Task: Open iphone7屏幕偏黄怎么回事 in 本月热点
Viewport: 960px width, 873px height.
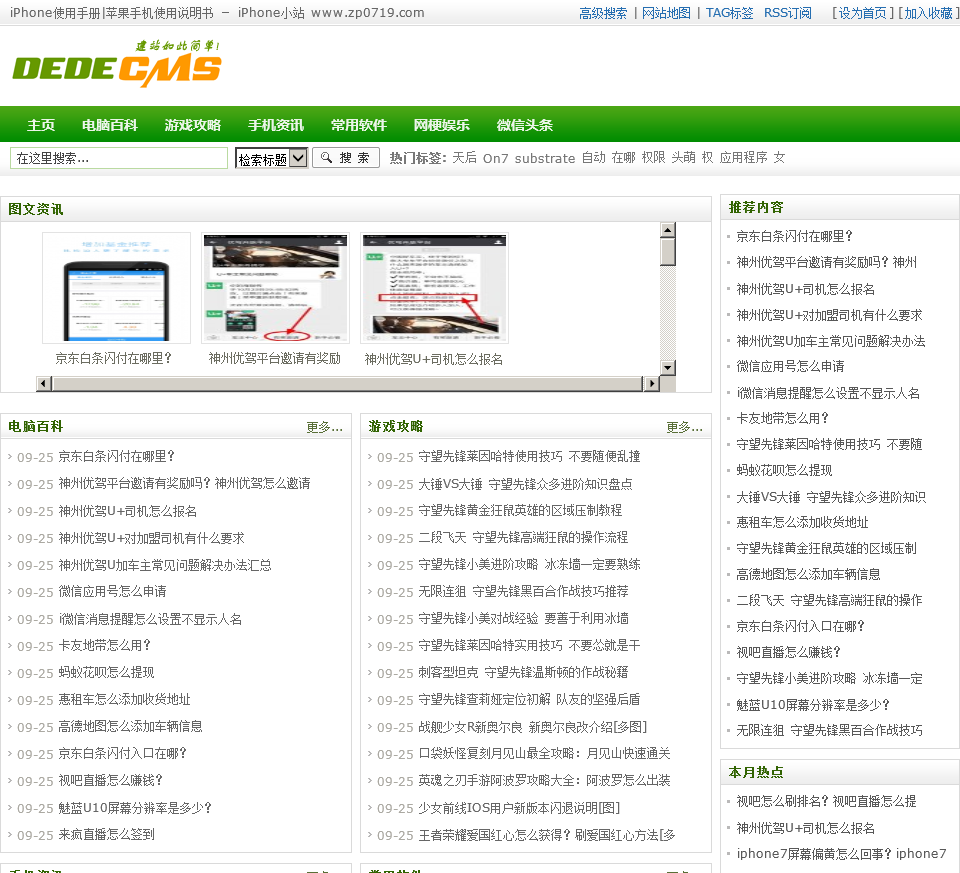Action: 841,853
